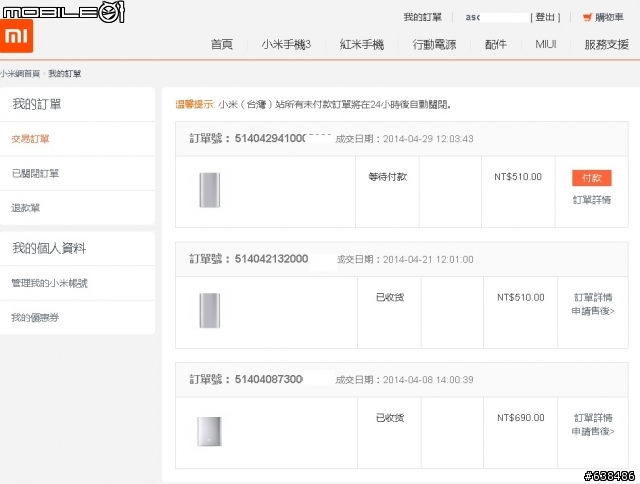The width and height of the screenshot is (640, 484).
Task: Click date 2014-04-29 12:03:43
Action: pos(428,139)
